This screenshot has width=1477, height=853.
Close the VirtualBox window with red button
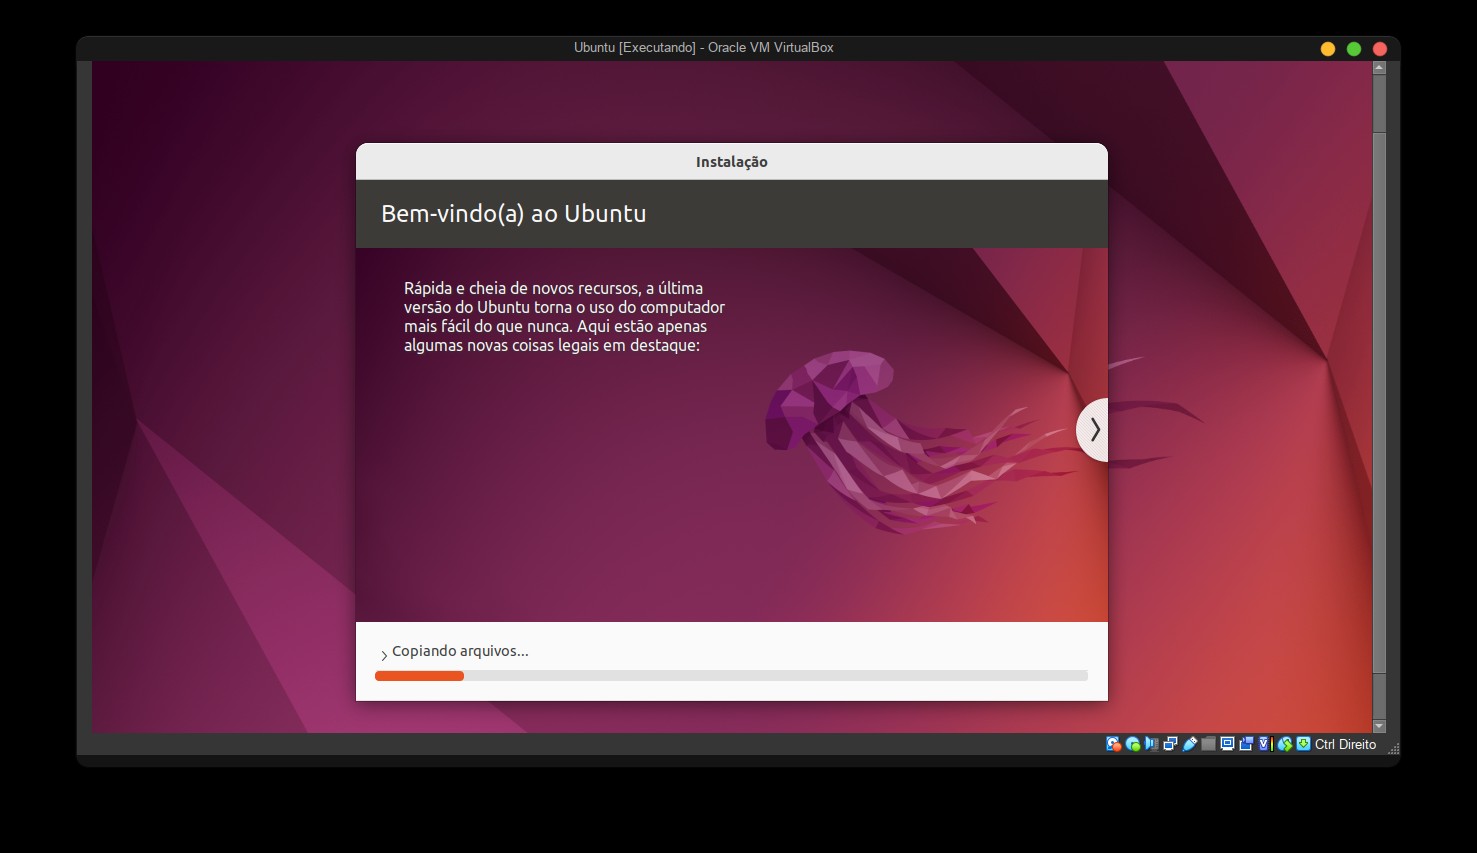pyautogui.click(x=1380, y=49)
